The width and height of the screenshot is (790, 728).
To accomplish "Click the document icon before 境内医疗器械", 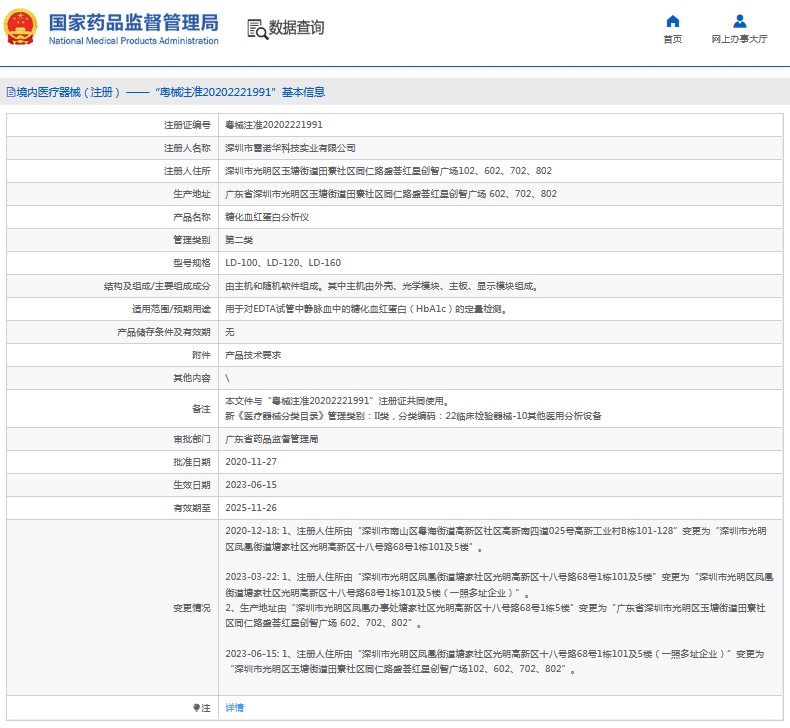I will [11, 92].
